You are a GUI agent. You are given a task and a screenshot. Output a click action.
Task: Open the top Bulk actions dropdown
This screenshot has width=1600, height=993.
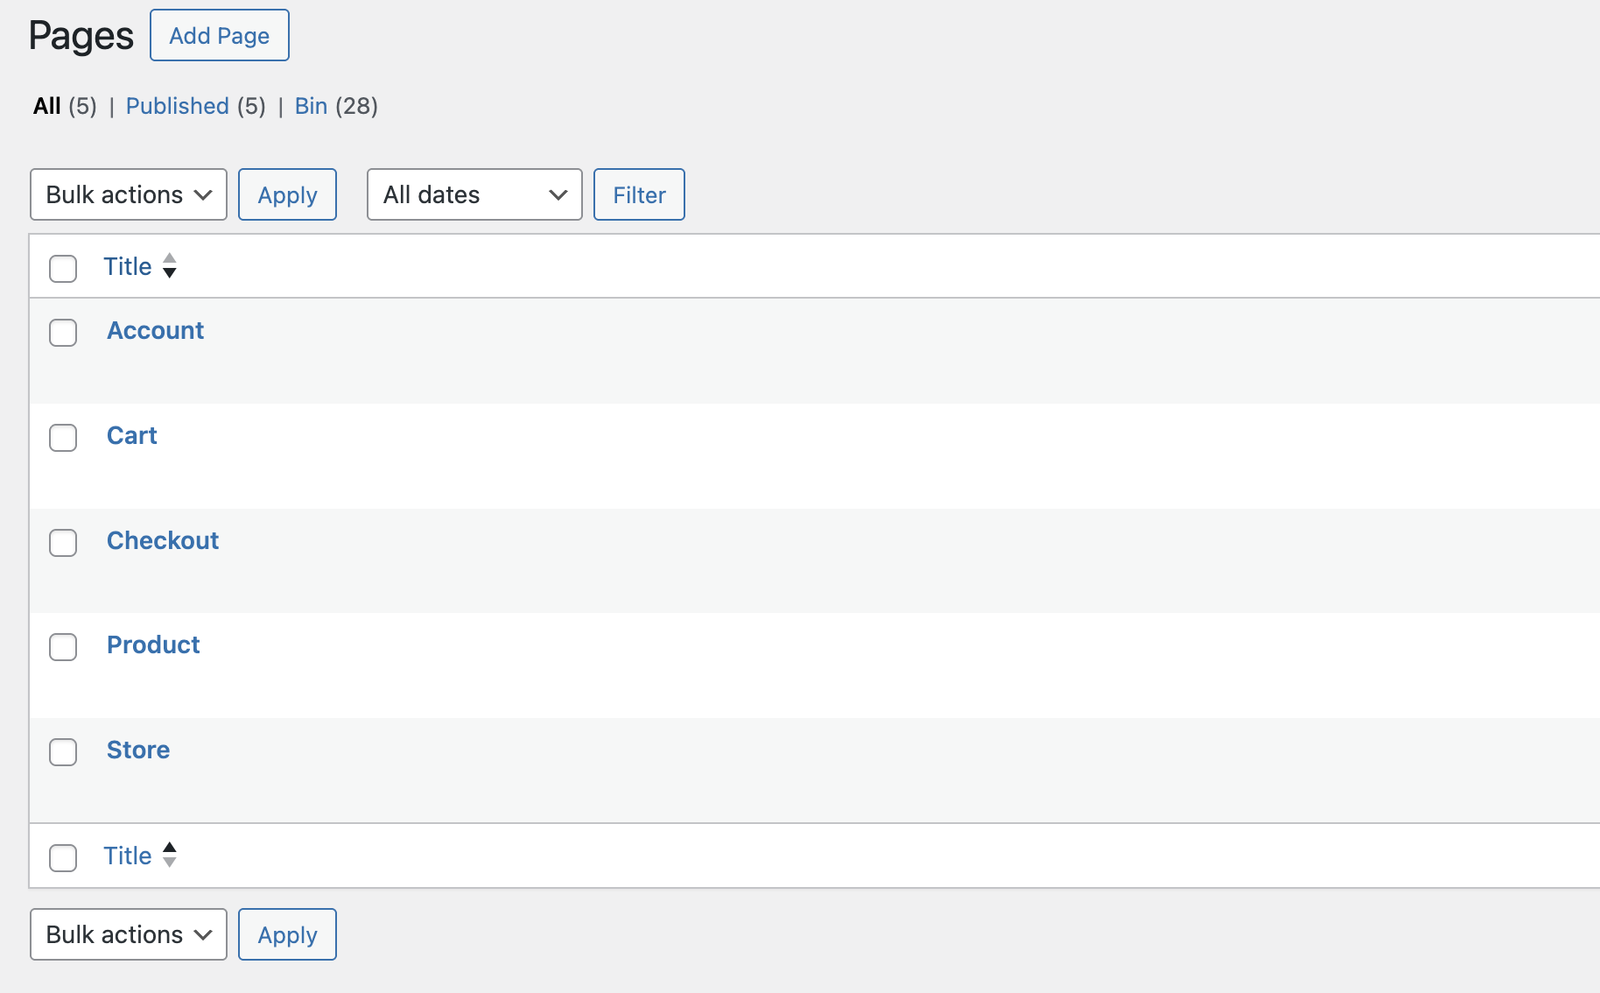pos(129,195)
